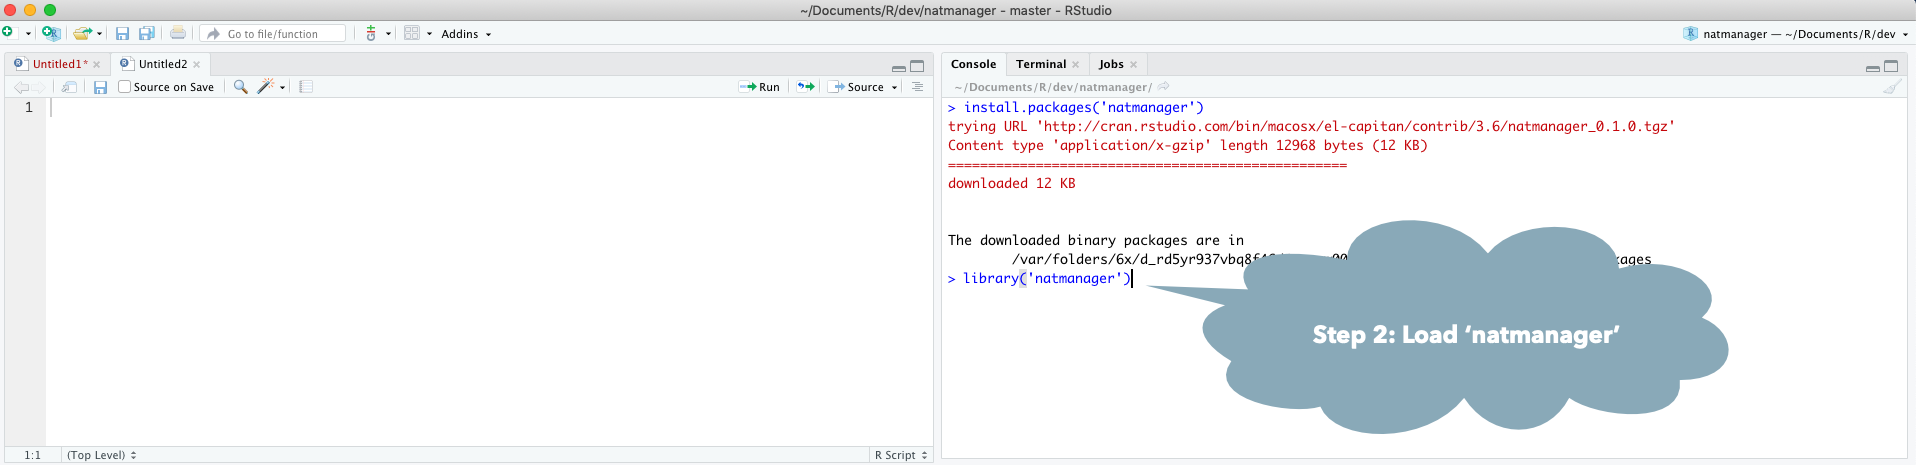Screen dimensions: 1916x465
Task: Click the save all documents icon
Action: (x=146, y=33)
